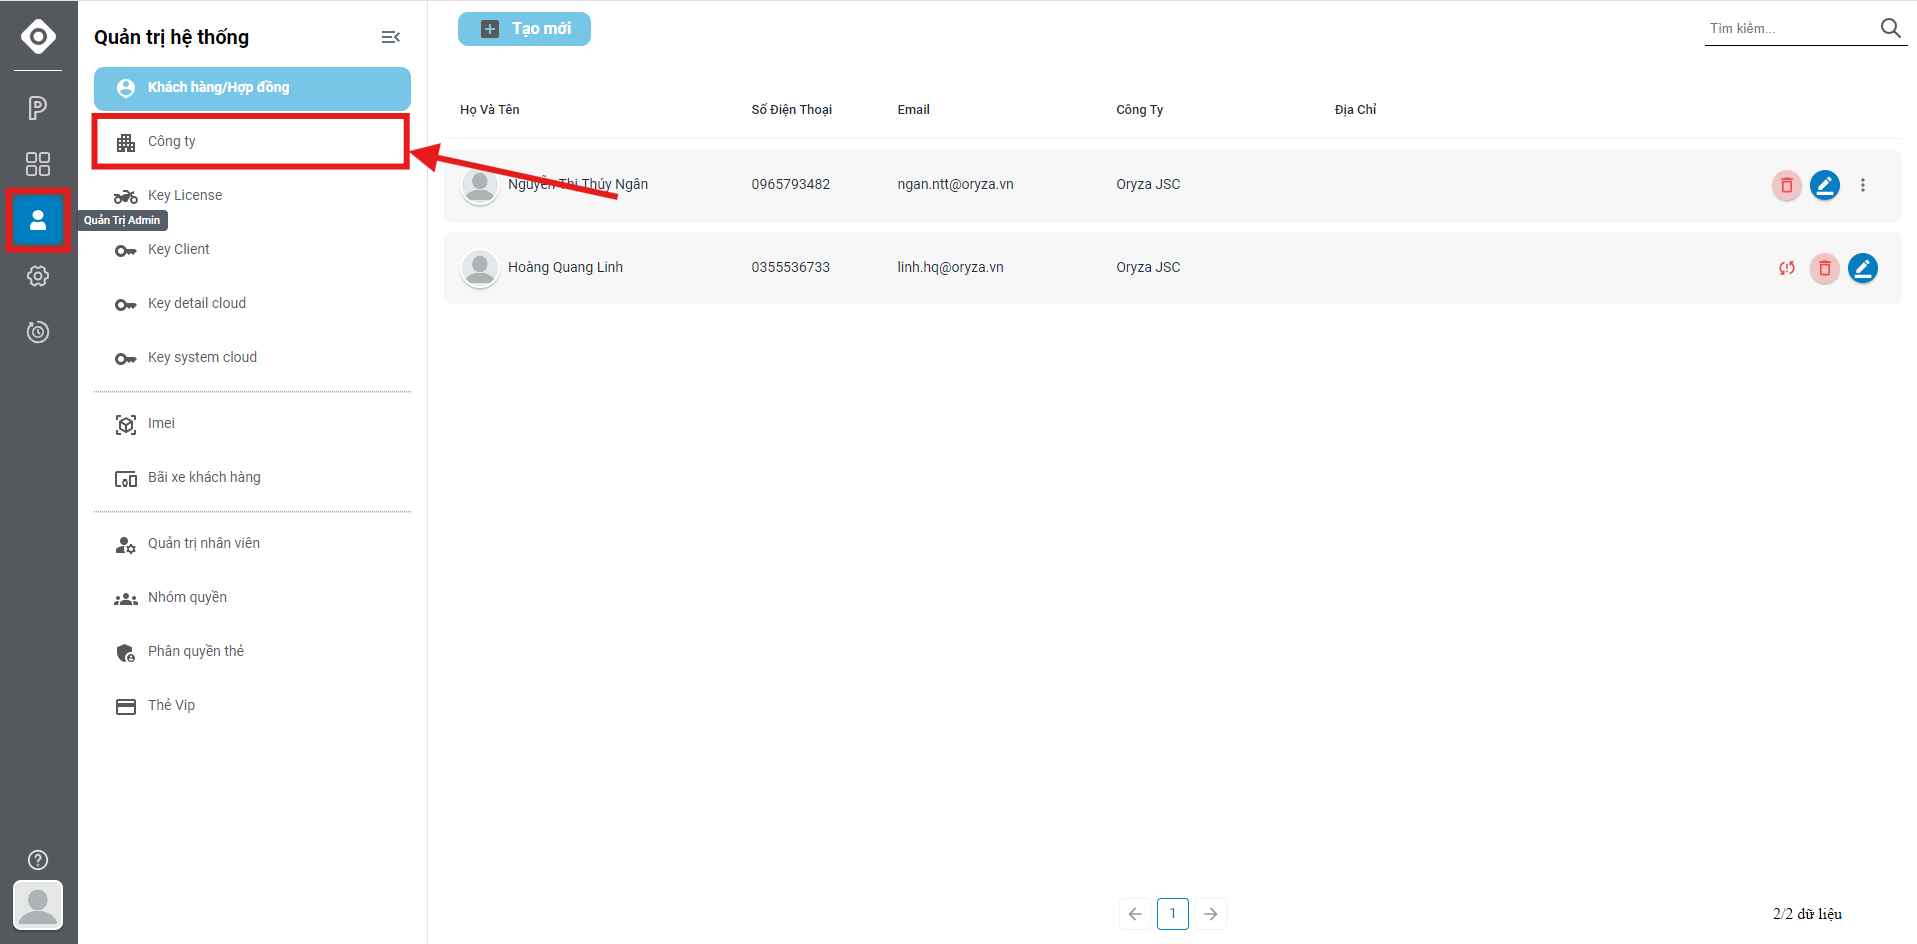Screen dimensions: 1917x944
Task: Open Quản trị nhân viên menu item
Action: point(252,544)
